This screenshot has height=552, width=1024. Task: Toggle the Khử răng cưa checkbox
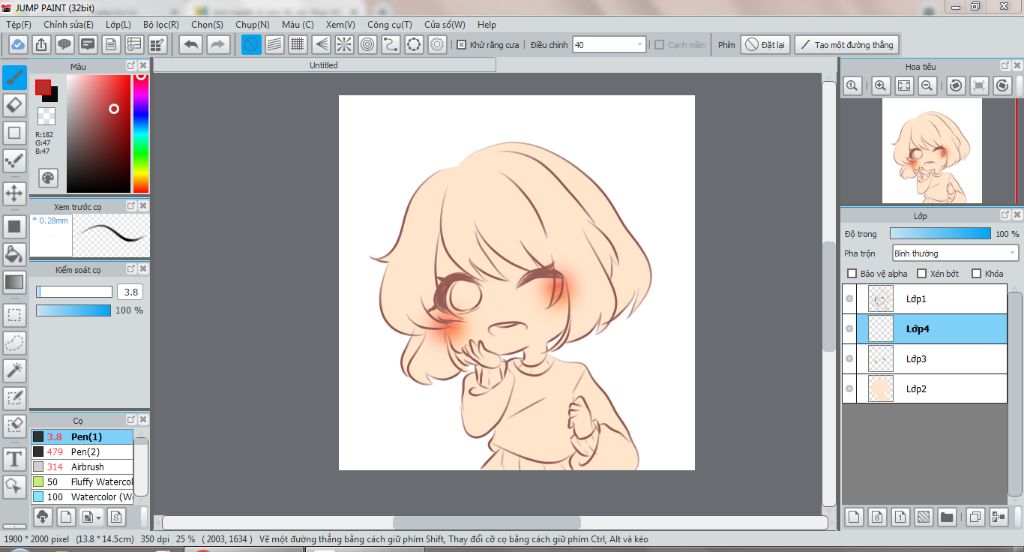tap(461, 44)
